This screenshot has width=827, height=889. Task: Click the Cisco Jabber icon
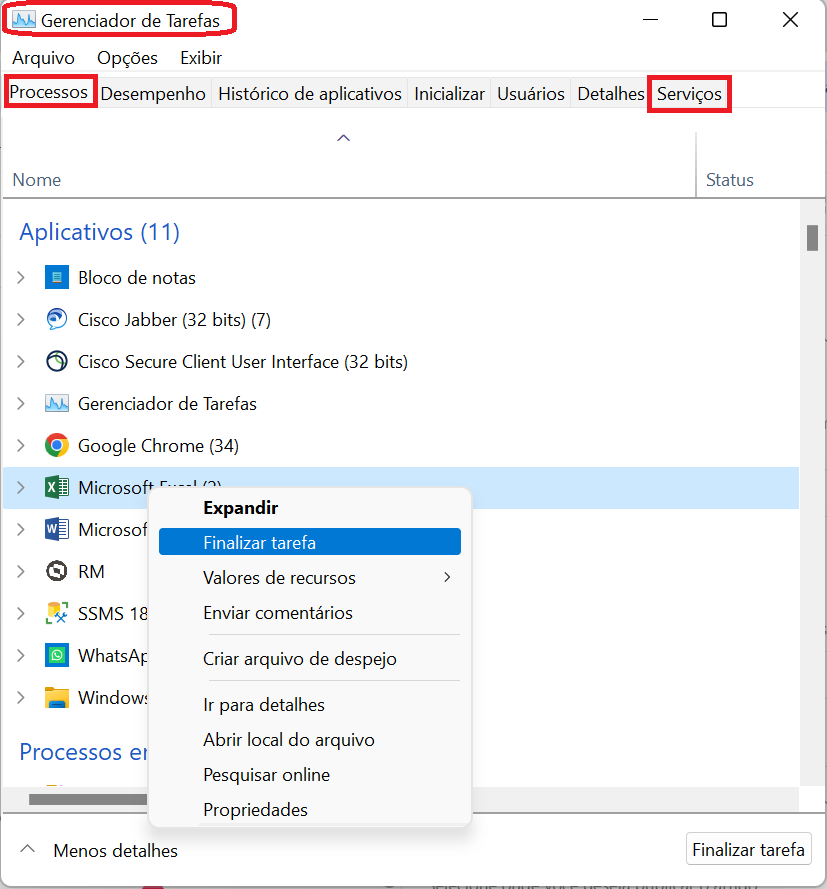57,319
